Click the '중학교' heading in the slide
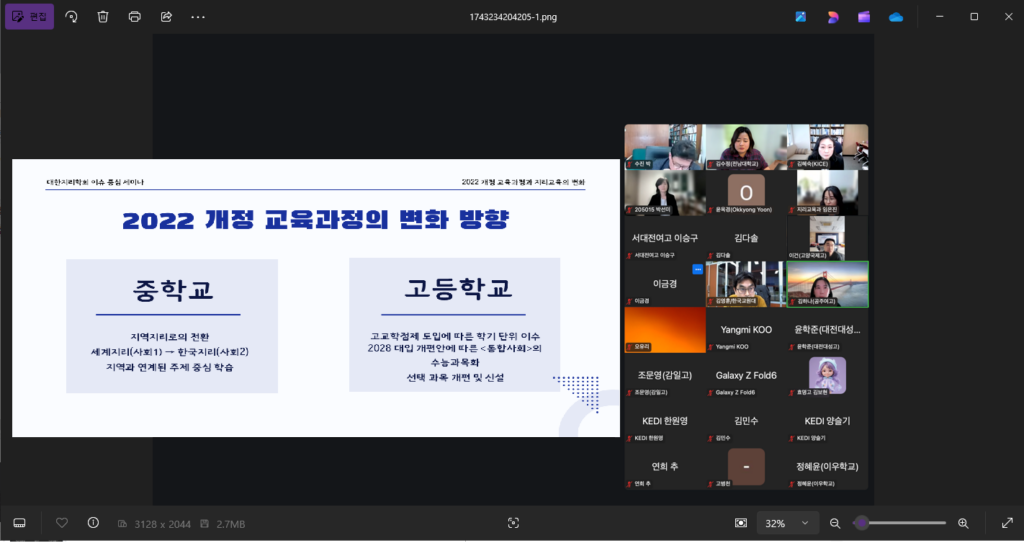The width and height of the screenshot is (1024, 543). (x=173, y=289)
